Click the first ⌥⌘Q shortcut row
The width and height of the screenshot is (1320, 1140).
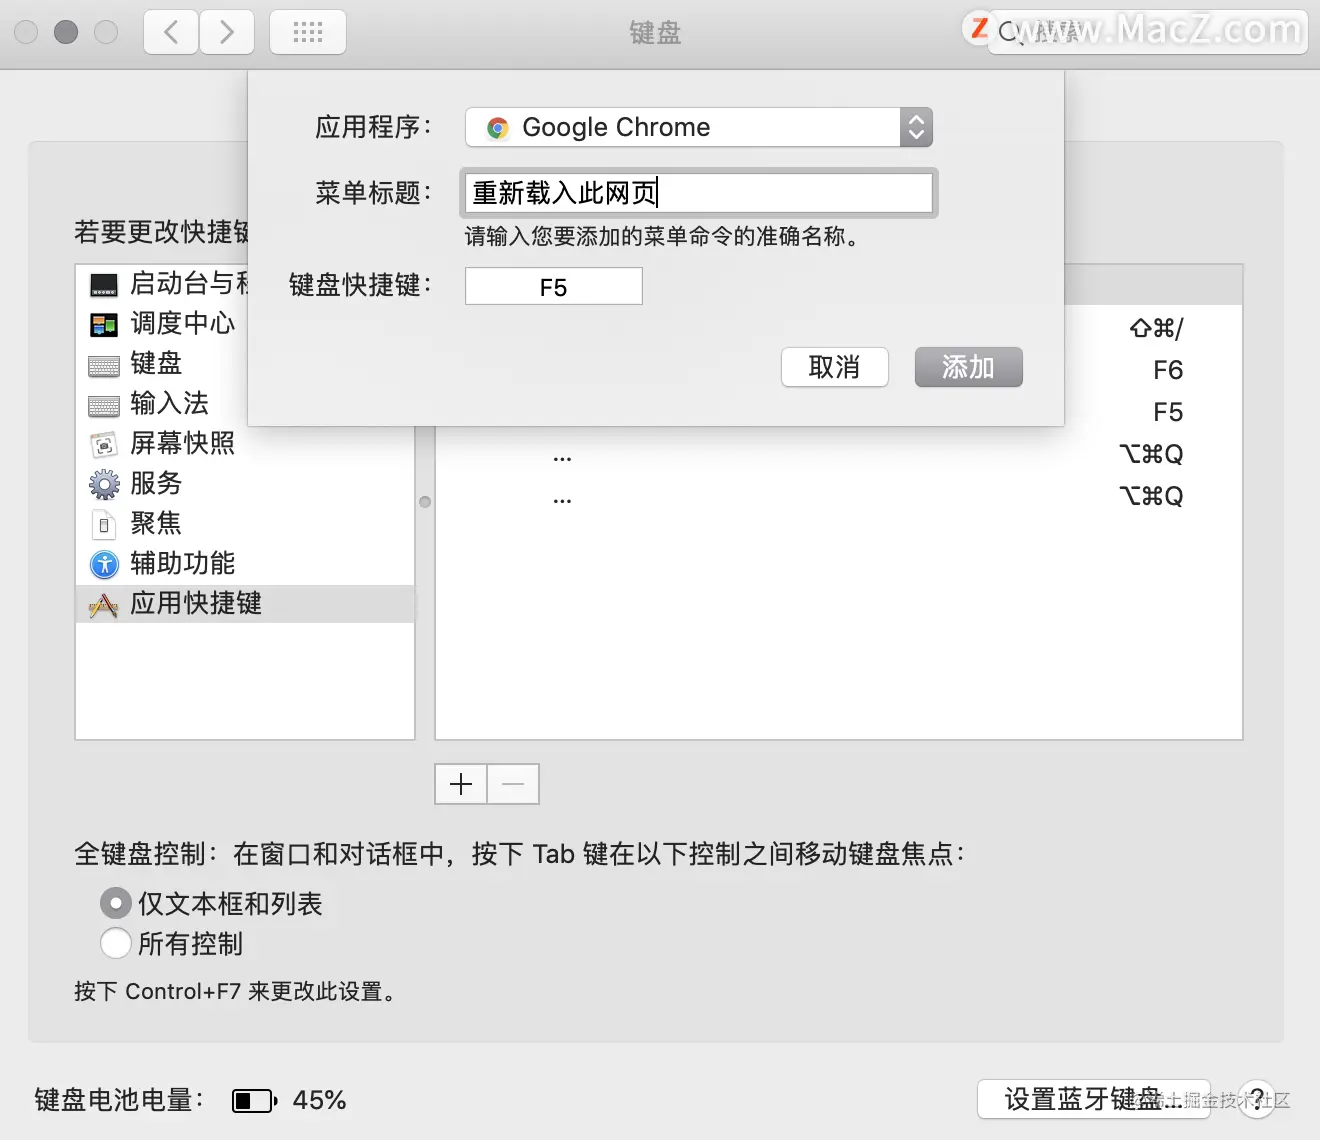click(x=1151, y=454)
